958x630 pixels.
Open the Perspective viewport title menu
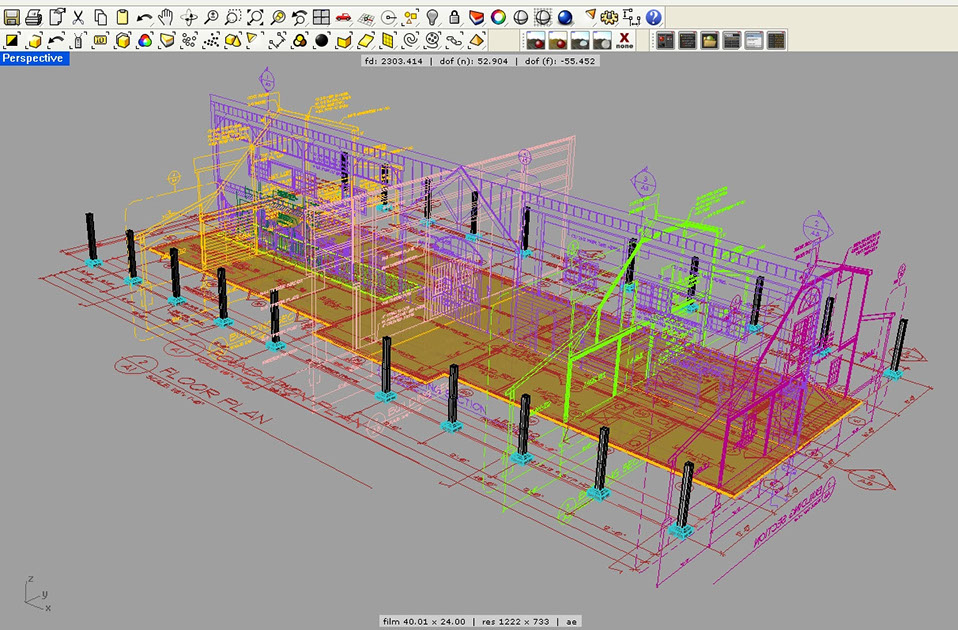pos(33,59)
